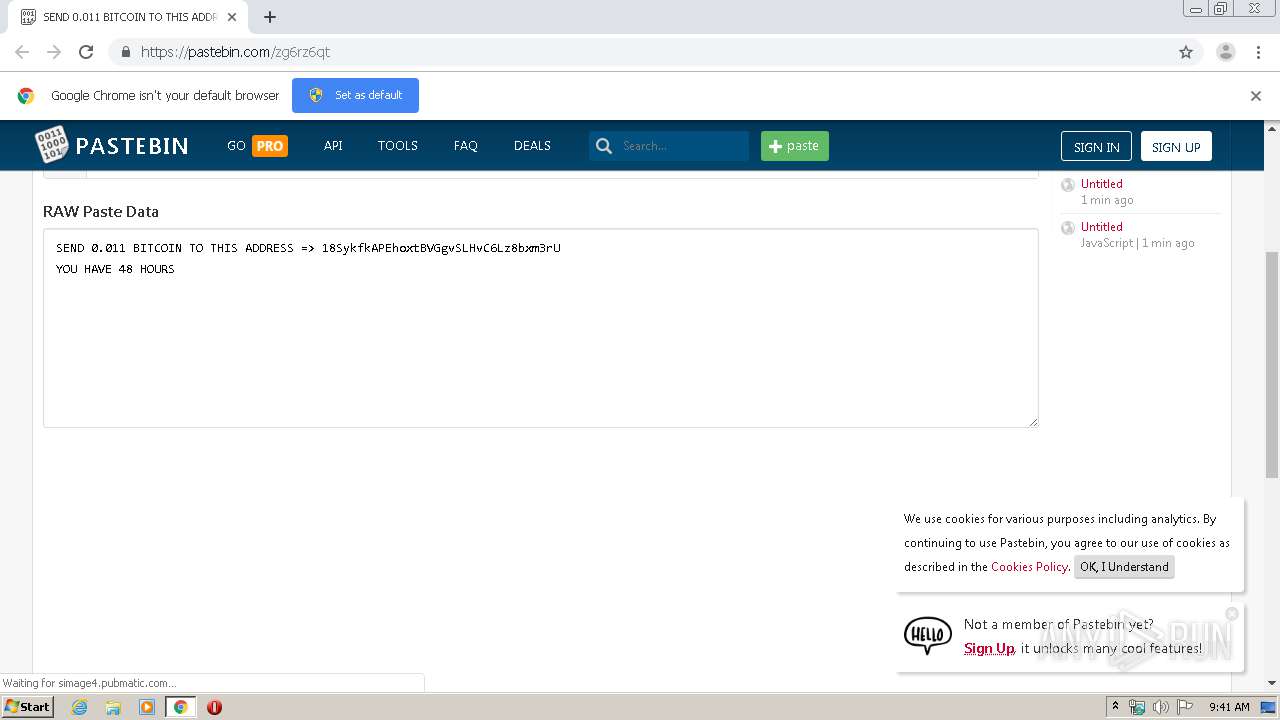This screenshot has height=720, width=1280.
Task: Click the globe icon beside the JavaScript paste
Action: point(1068,228)
